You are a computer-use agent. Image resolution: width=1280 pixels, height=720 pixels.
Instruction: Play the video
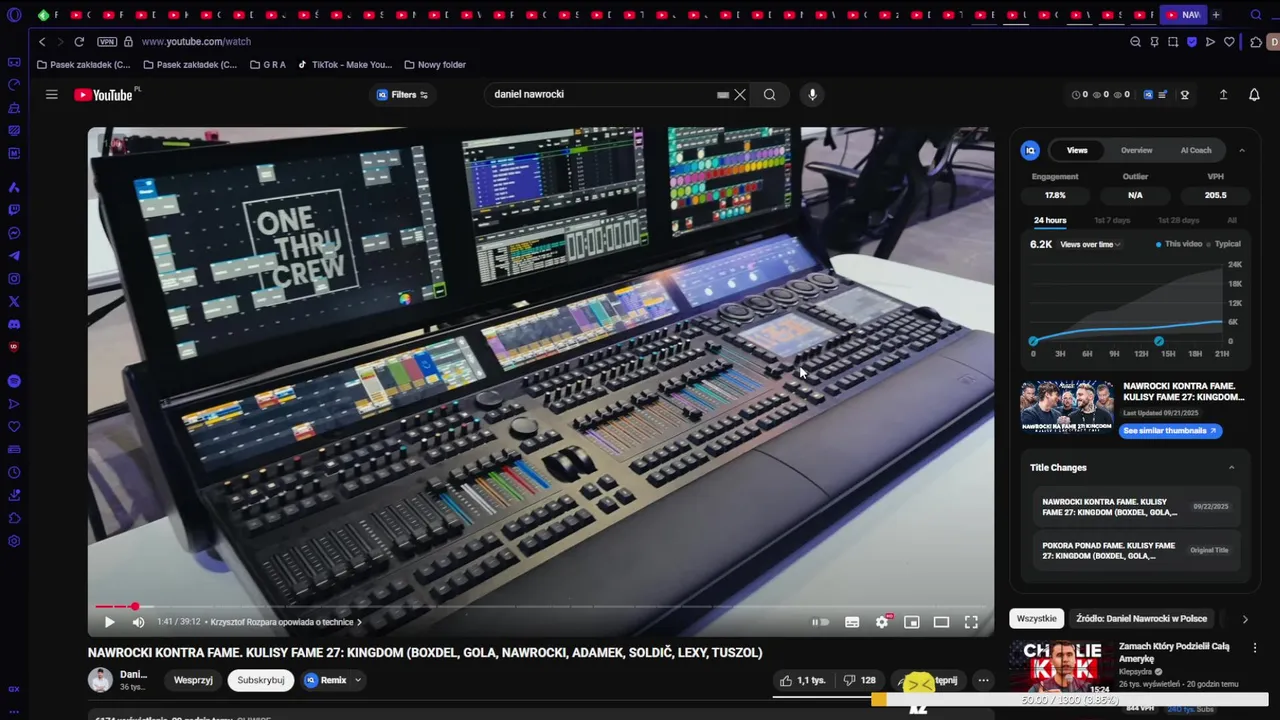(x=109, y=622)
